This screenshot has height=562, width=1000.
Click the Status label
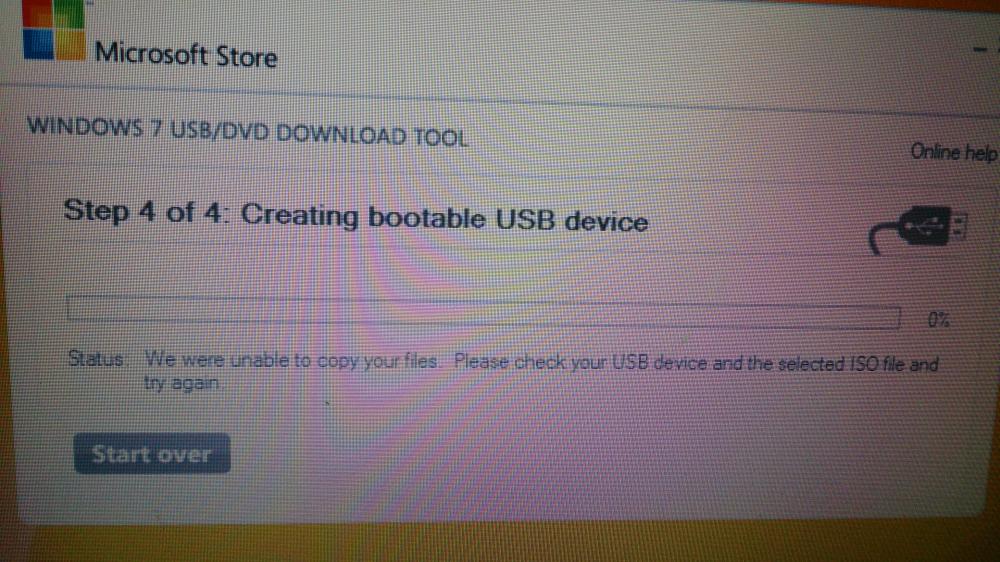pyautogui.click(x=96, y=359)
